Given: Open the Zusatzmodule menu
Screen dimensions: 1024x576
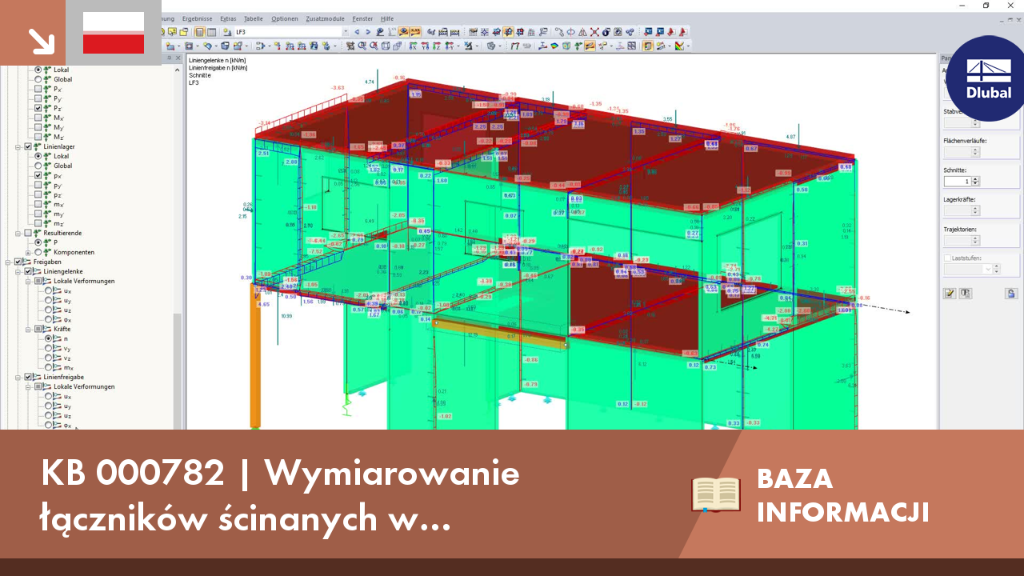Looking at the screenshot, I should tap(325, 19).
